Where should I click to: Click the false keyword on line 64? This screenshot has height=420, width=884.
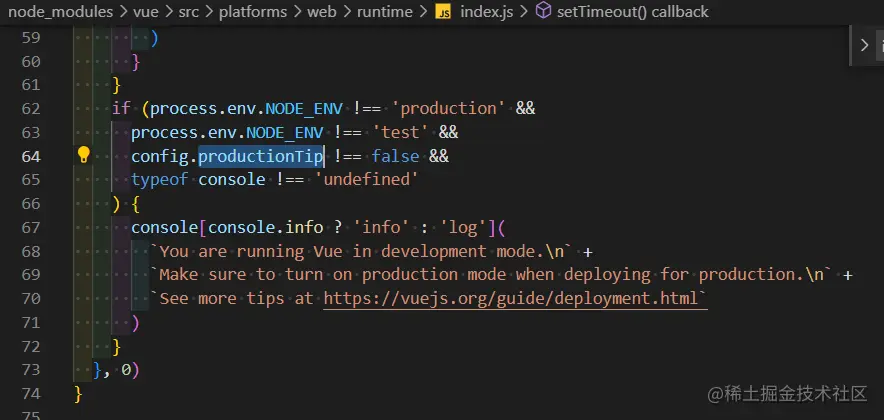tap(395, 156)
